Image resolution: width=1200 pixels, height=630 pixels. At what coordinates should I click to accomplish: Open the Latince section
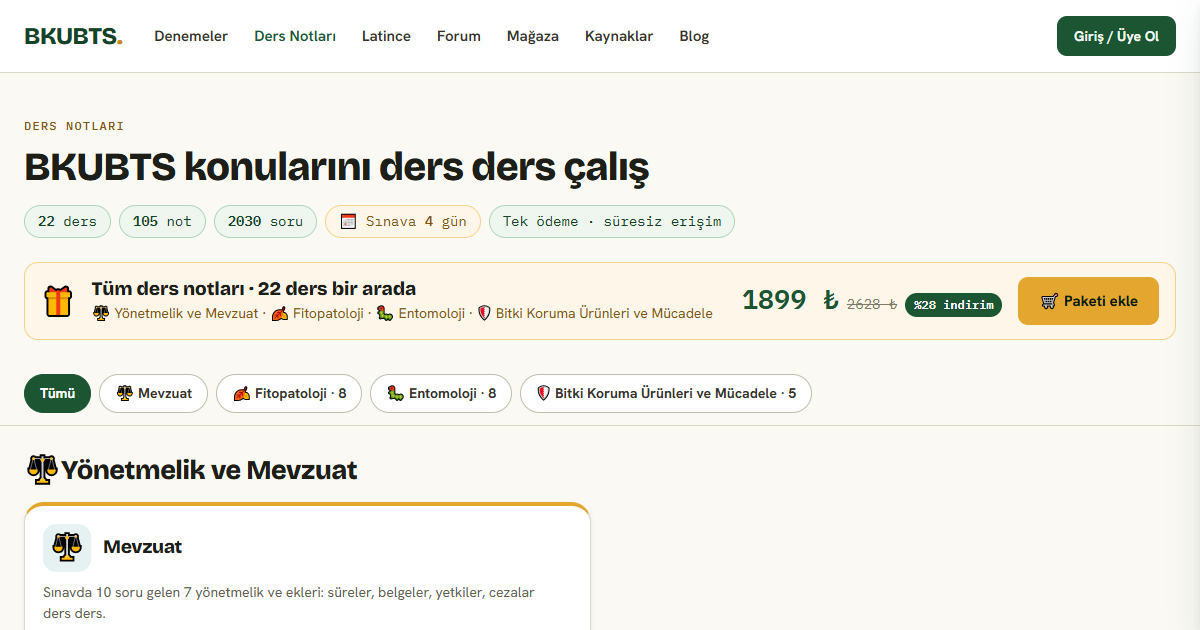point(386,36)
